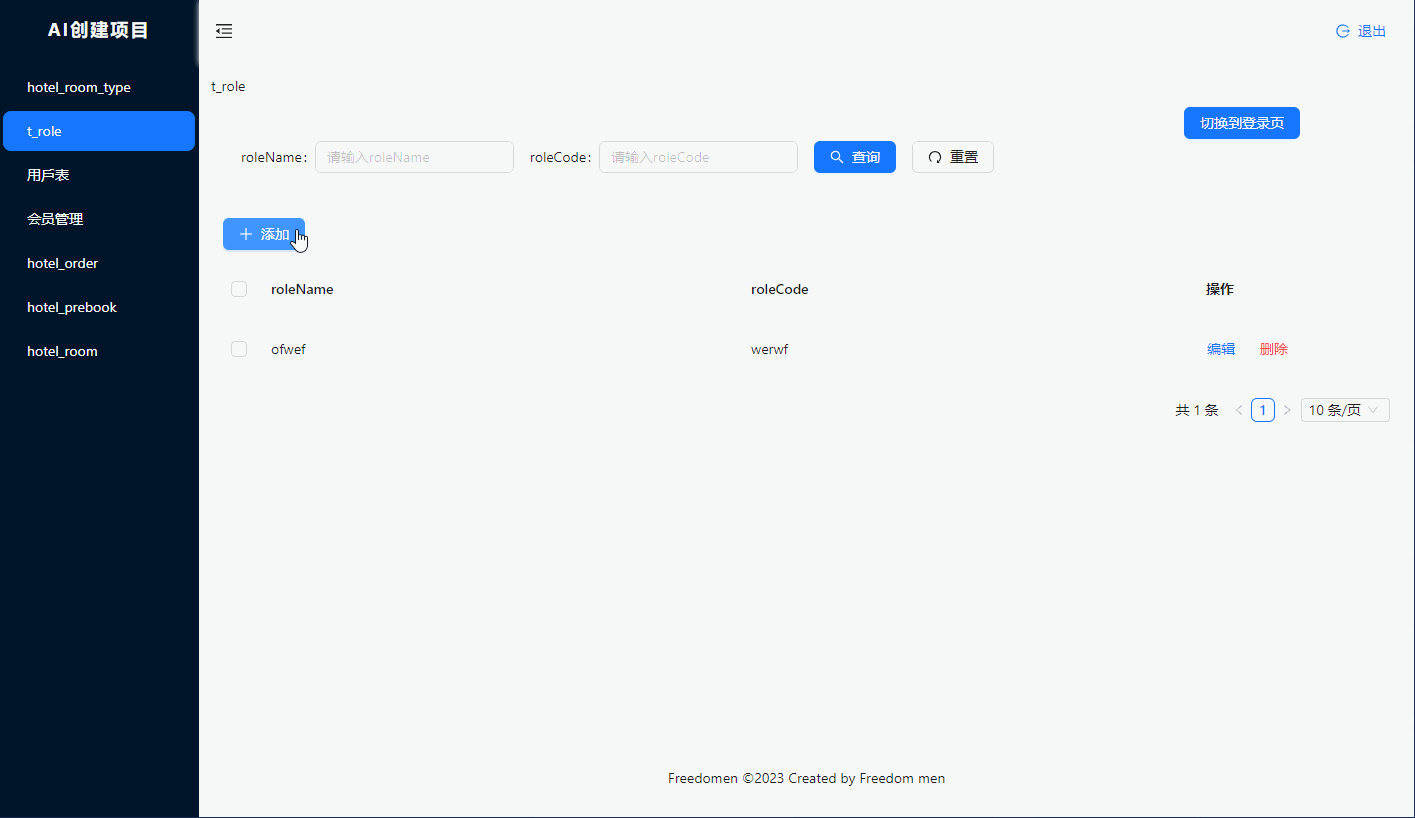Viewport: 1415px width, 818px height.
Task: Click the 查询 search button
Action: click(855, 157)
